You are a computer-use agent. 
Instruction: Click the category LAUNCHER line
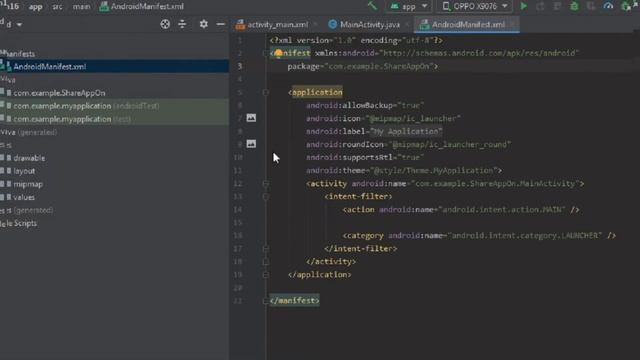point(479,236)
